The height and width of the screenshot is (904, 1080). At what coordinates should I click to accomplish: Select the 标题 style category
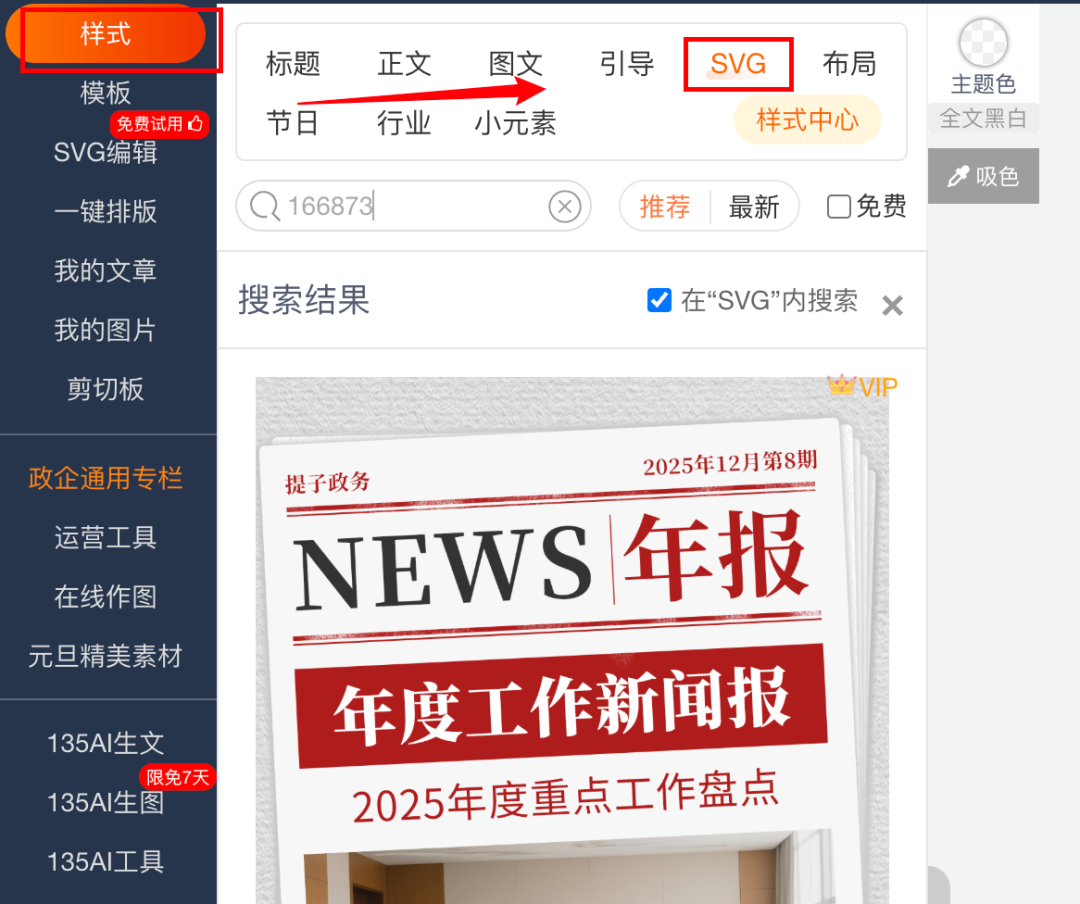[293, 65]
